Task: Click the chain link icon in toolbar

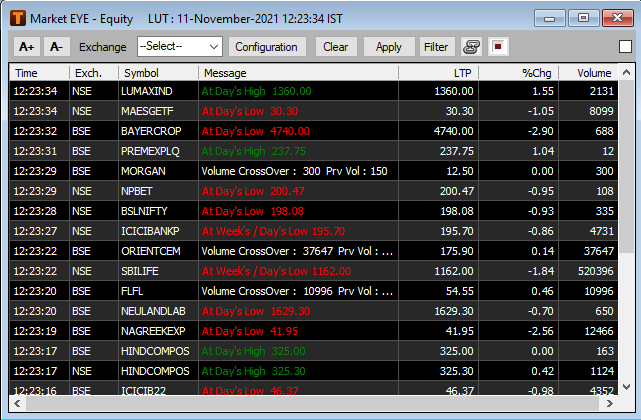Action: point(471,47)
